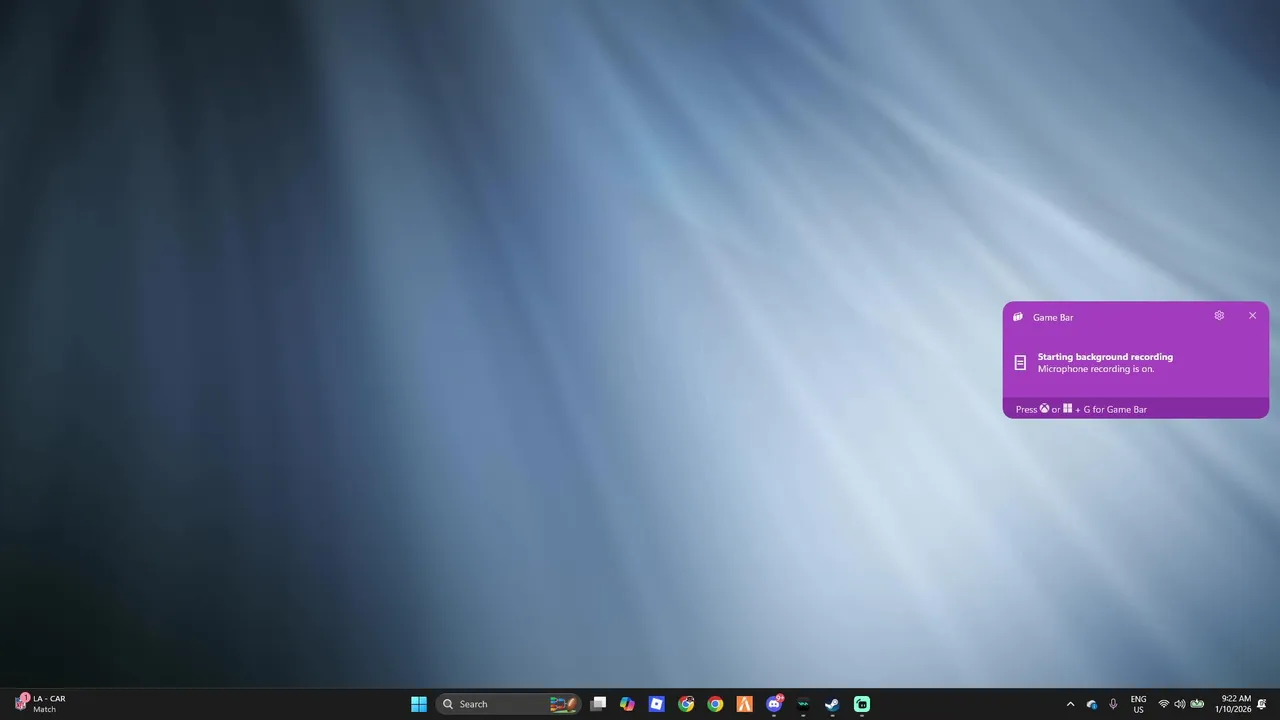This screenshot has height=720, width=1280.
Task: Open Wi-Fi network quick settings
Action: tap(1163, 704)
